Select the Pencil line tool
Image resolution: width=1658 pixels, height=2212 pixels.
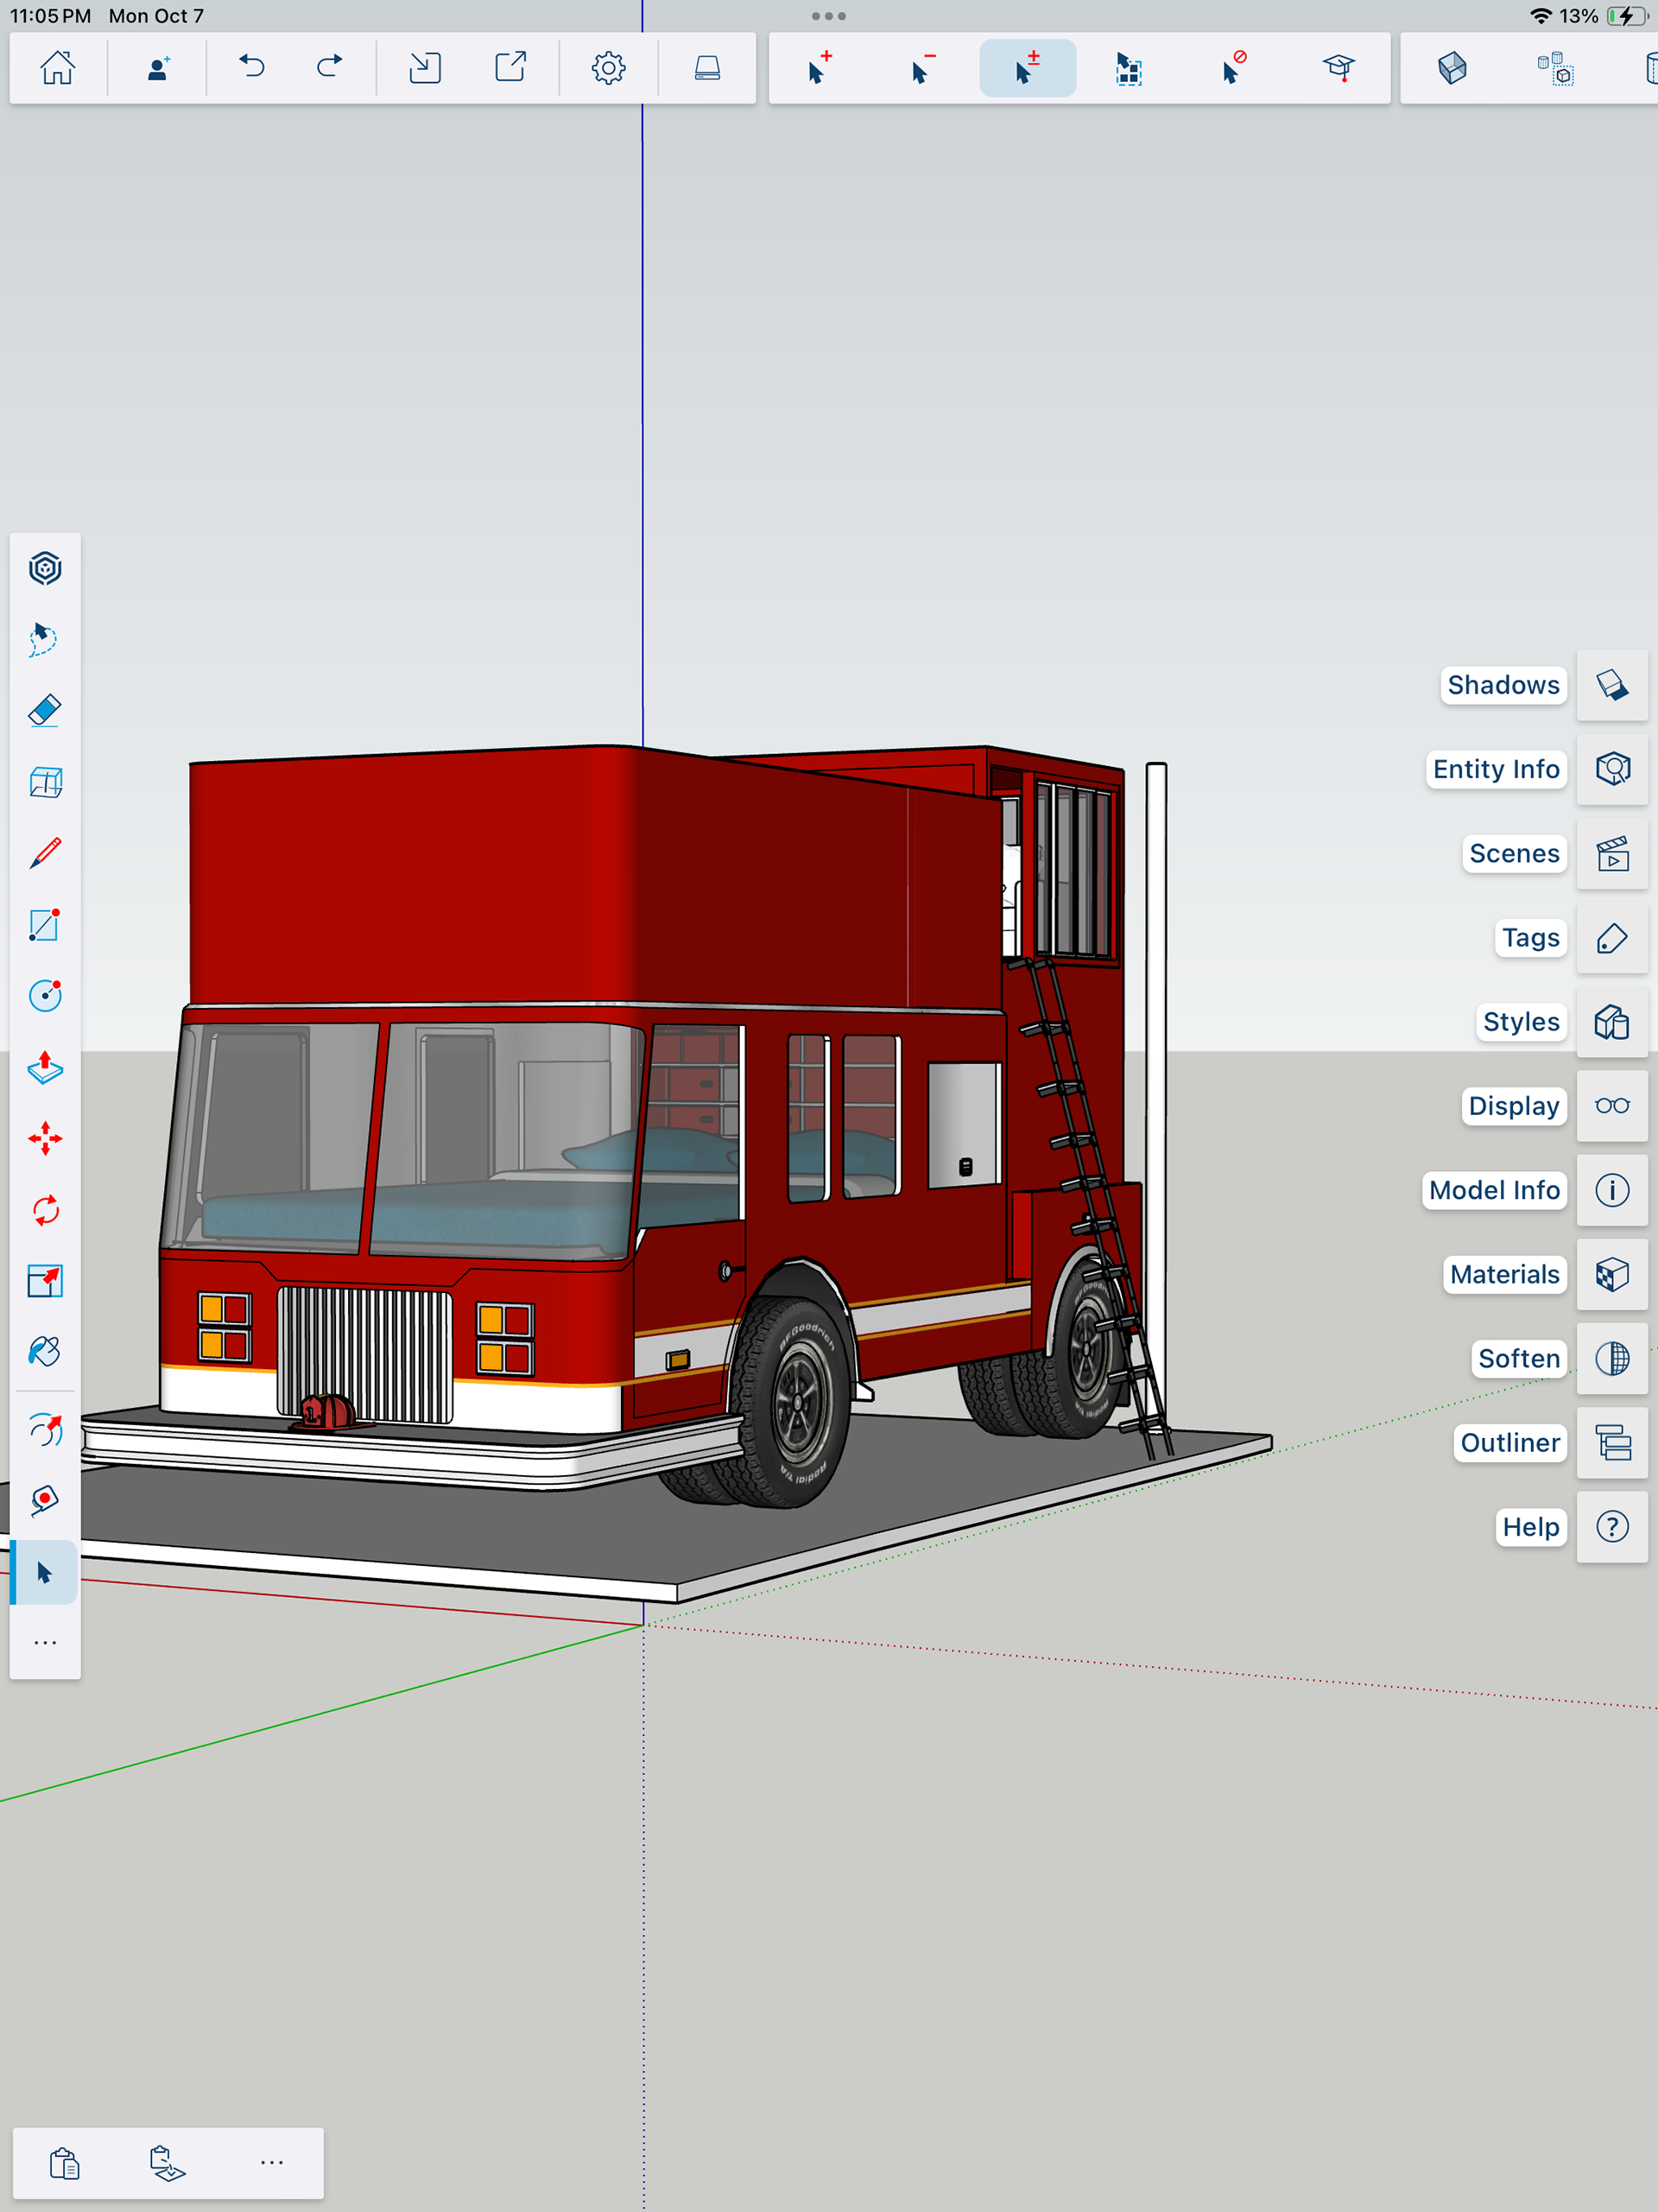coord(45,853)
